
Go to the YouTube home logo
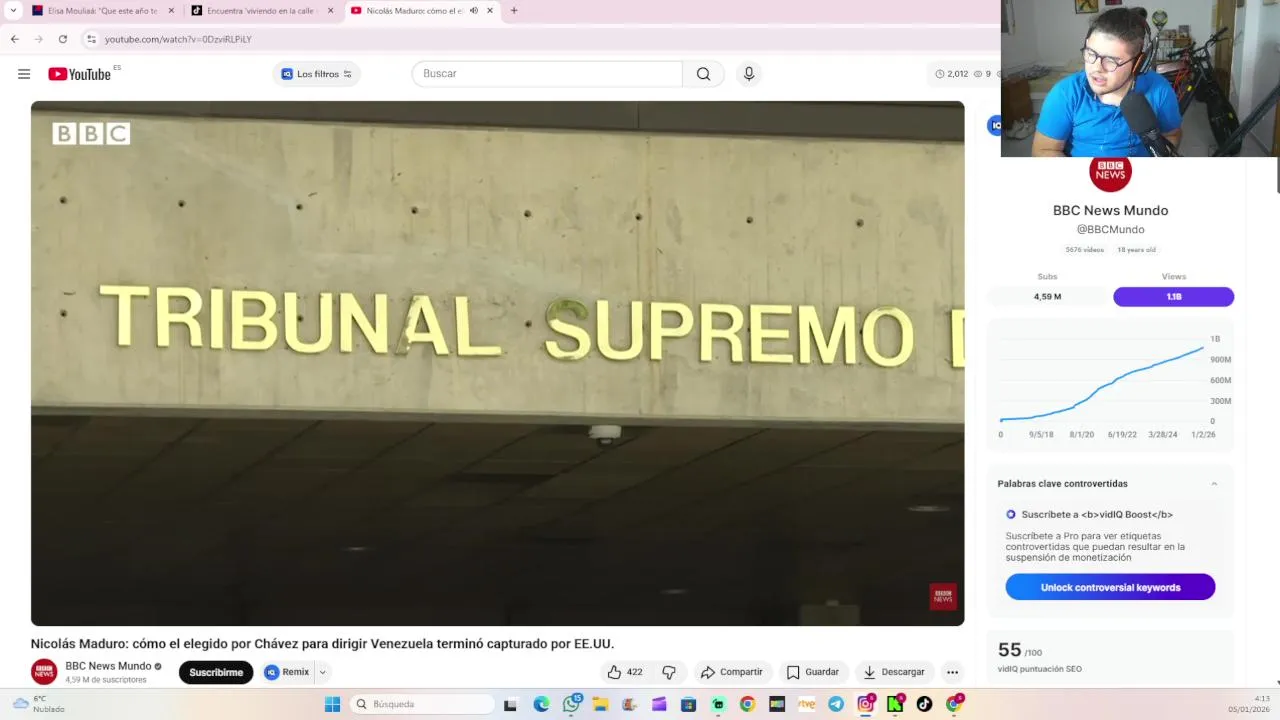[80, 74]
